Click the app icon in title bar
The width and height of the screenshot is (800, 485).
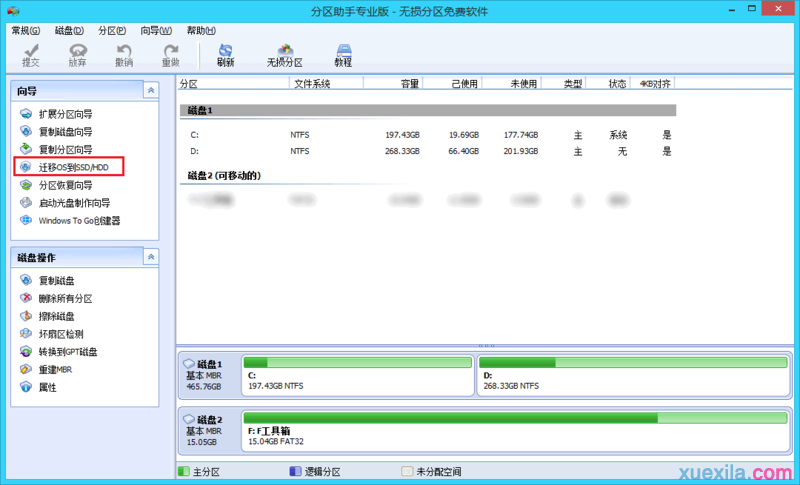point(14,11)
